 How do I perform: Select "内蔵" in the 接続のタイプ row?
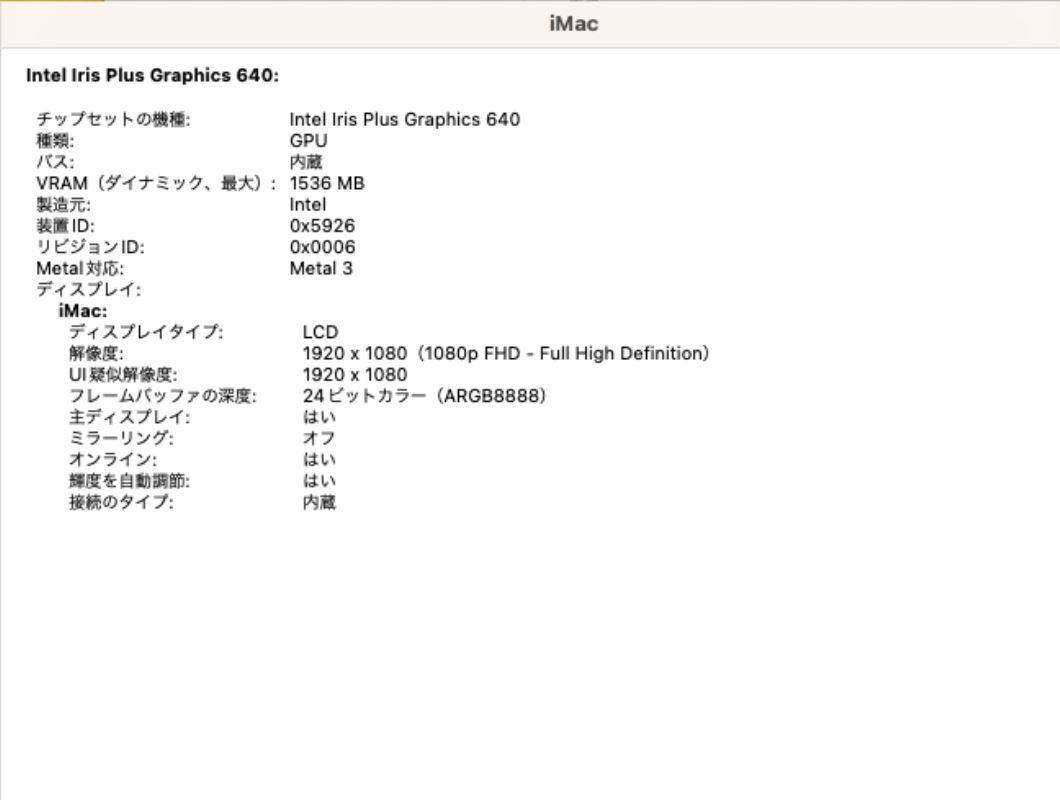coord(319,503)
